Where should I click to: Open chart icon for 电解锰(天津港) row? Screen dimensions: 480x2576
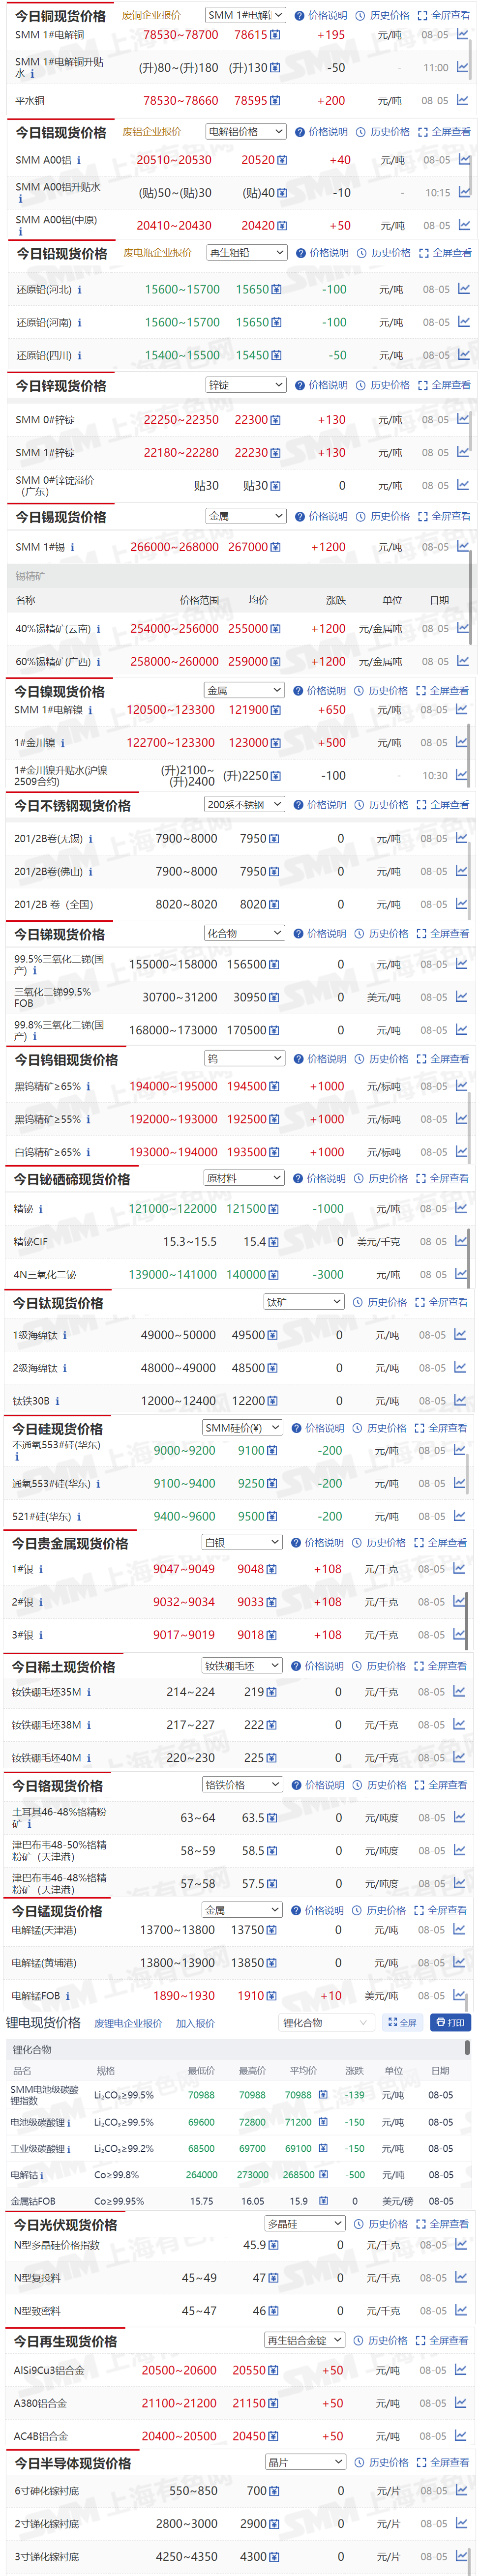click(459, 1929)
